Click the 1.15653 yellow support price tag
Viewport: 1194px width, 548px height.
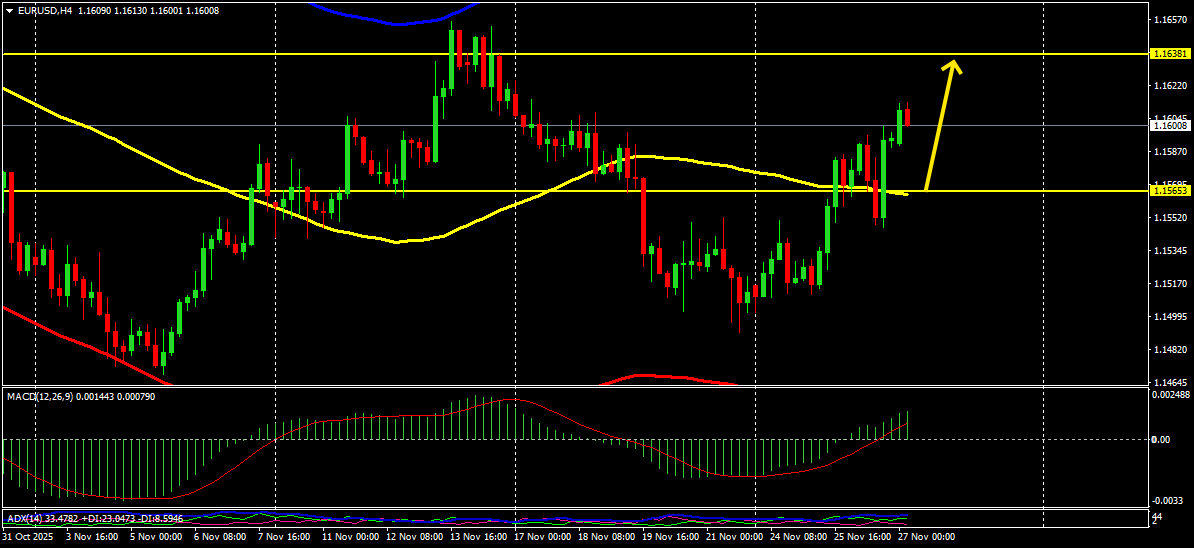[x=1170, y=191]
